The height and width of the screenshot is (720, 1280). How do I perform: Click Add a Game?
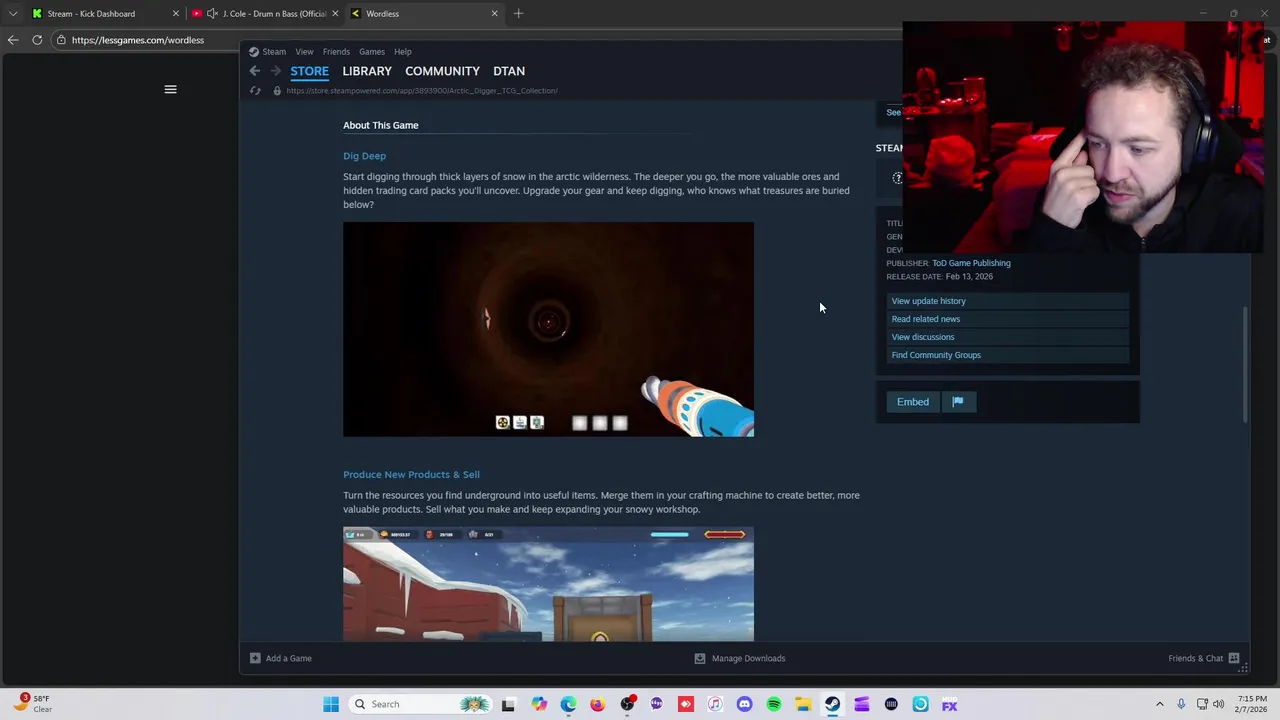281,658
